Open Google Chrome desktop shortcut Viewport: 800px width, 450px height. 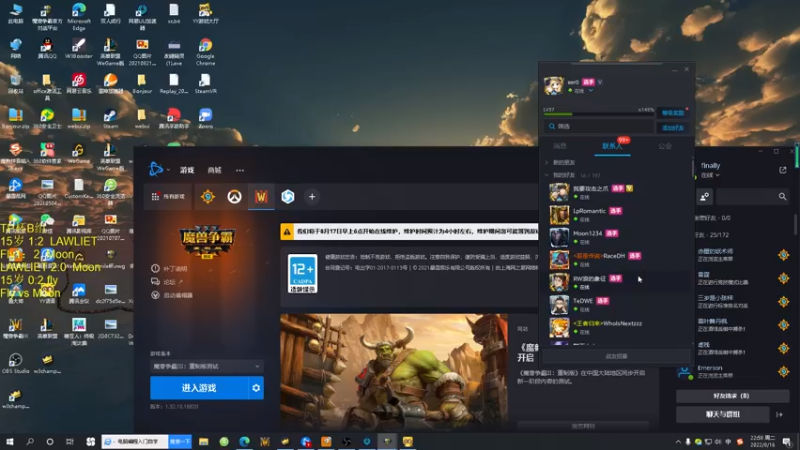pos(206,51)
